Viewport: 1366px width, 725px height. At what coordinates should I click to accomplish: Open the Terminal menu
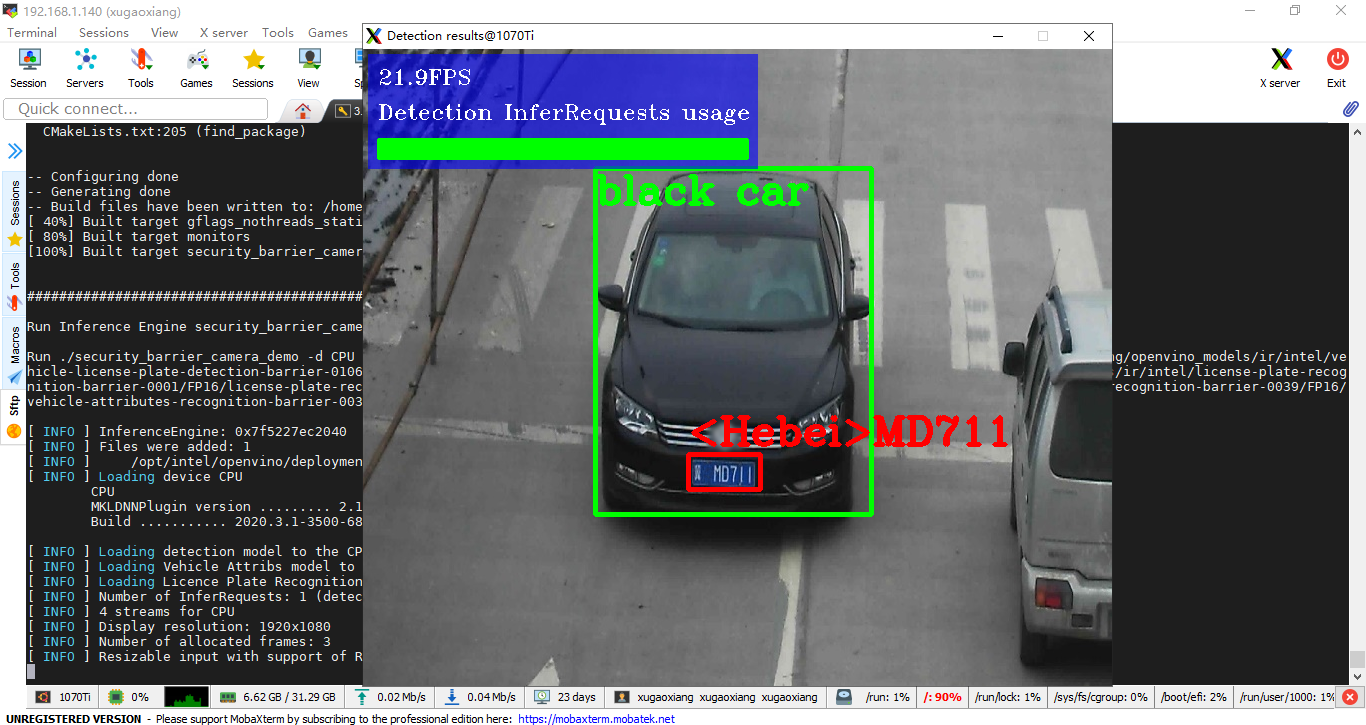32,32
